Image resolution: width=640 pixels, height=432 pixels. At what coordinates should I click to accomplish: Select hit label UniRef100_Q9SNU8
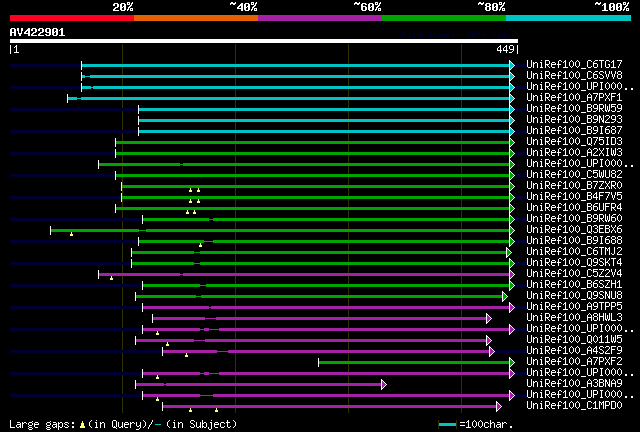pos(574,296)
